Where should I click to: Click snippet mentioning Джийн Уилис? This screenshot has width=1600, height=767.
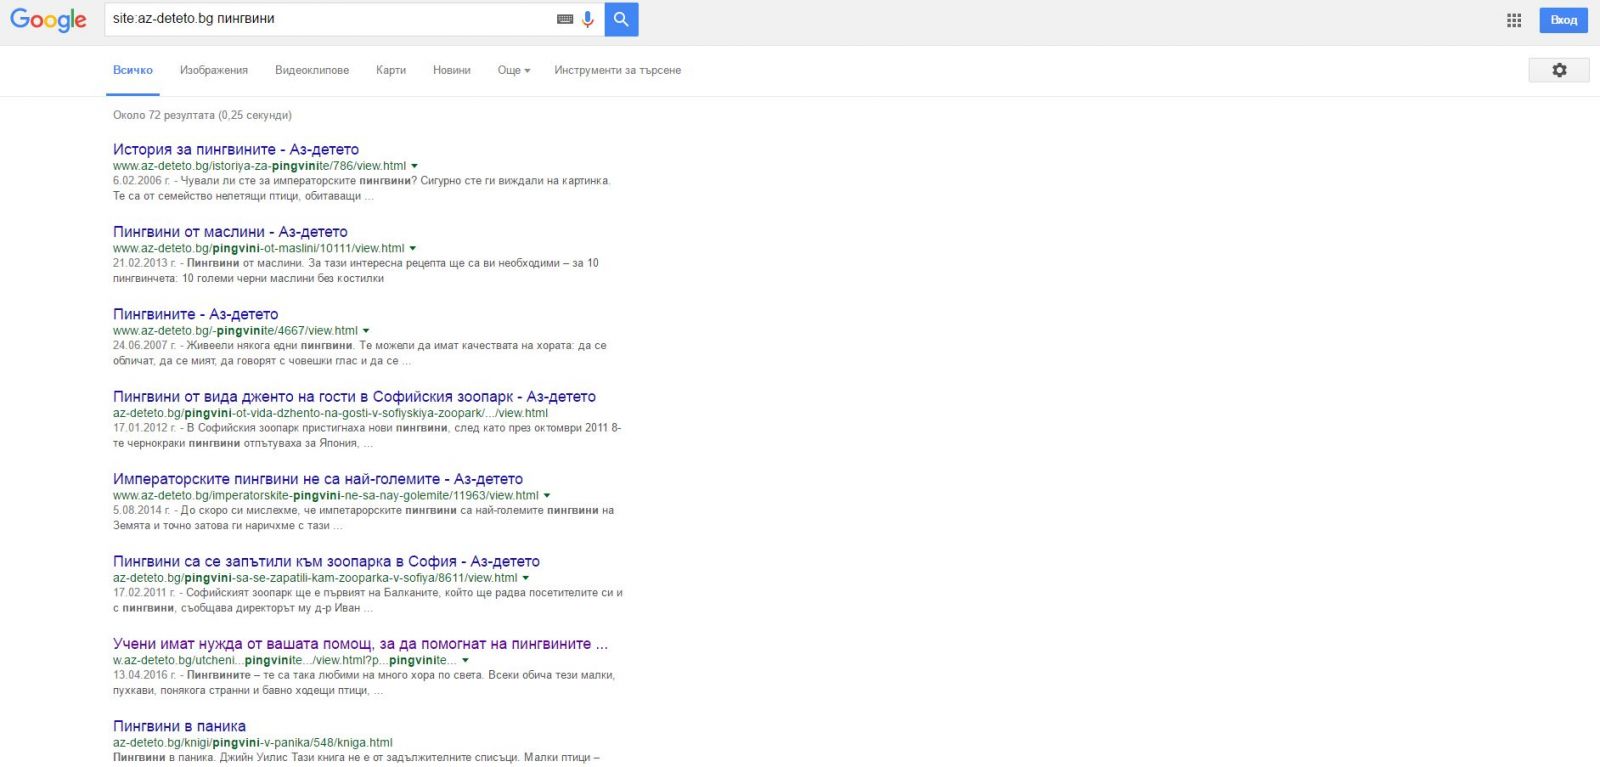(357, 758)
